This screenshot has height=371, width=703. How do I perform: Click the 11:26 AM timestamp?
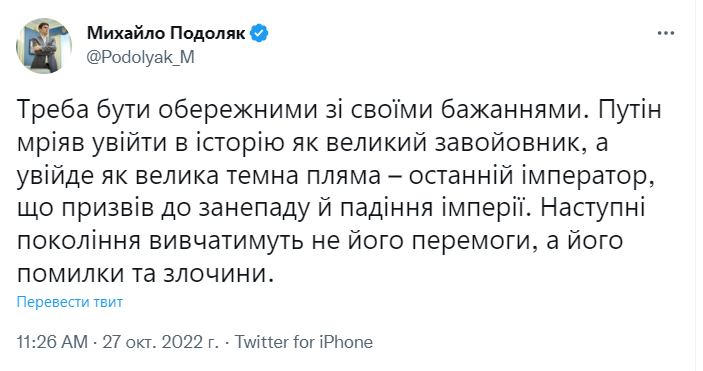(52, 342)
